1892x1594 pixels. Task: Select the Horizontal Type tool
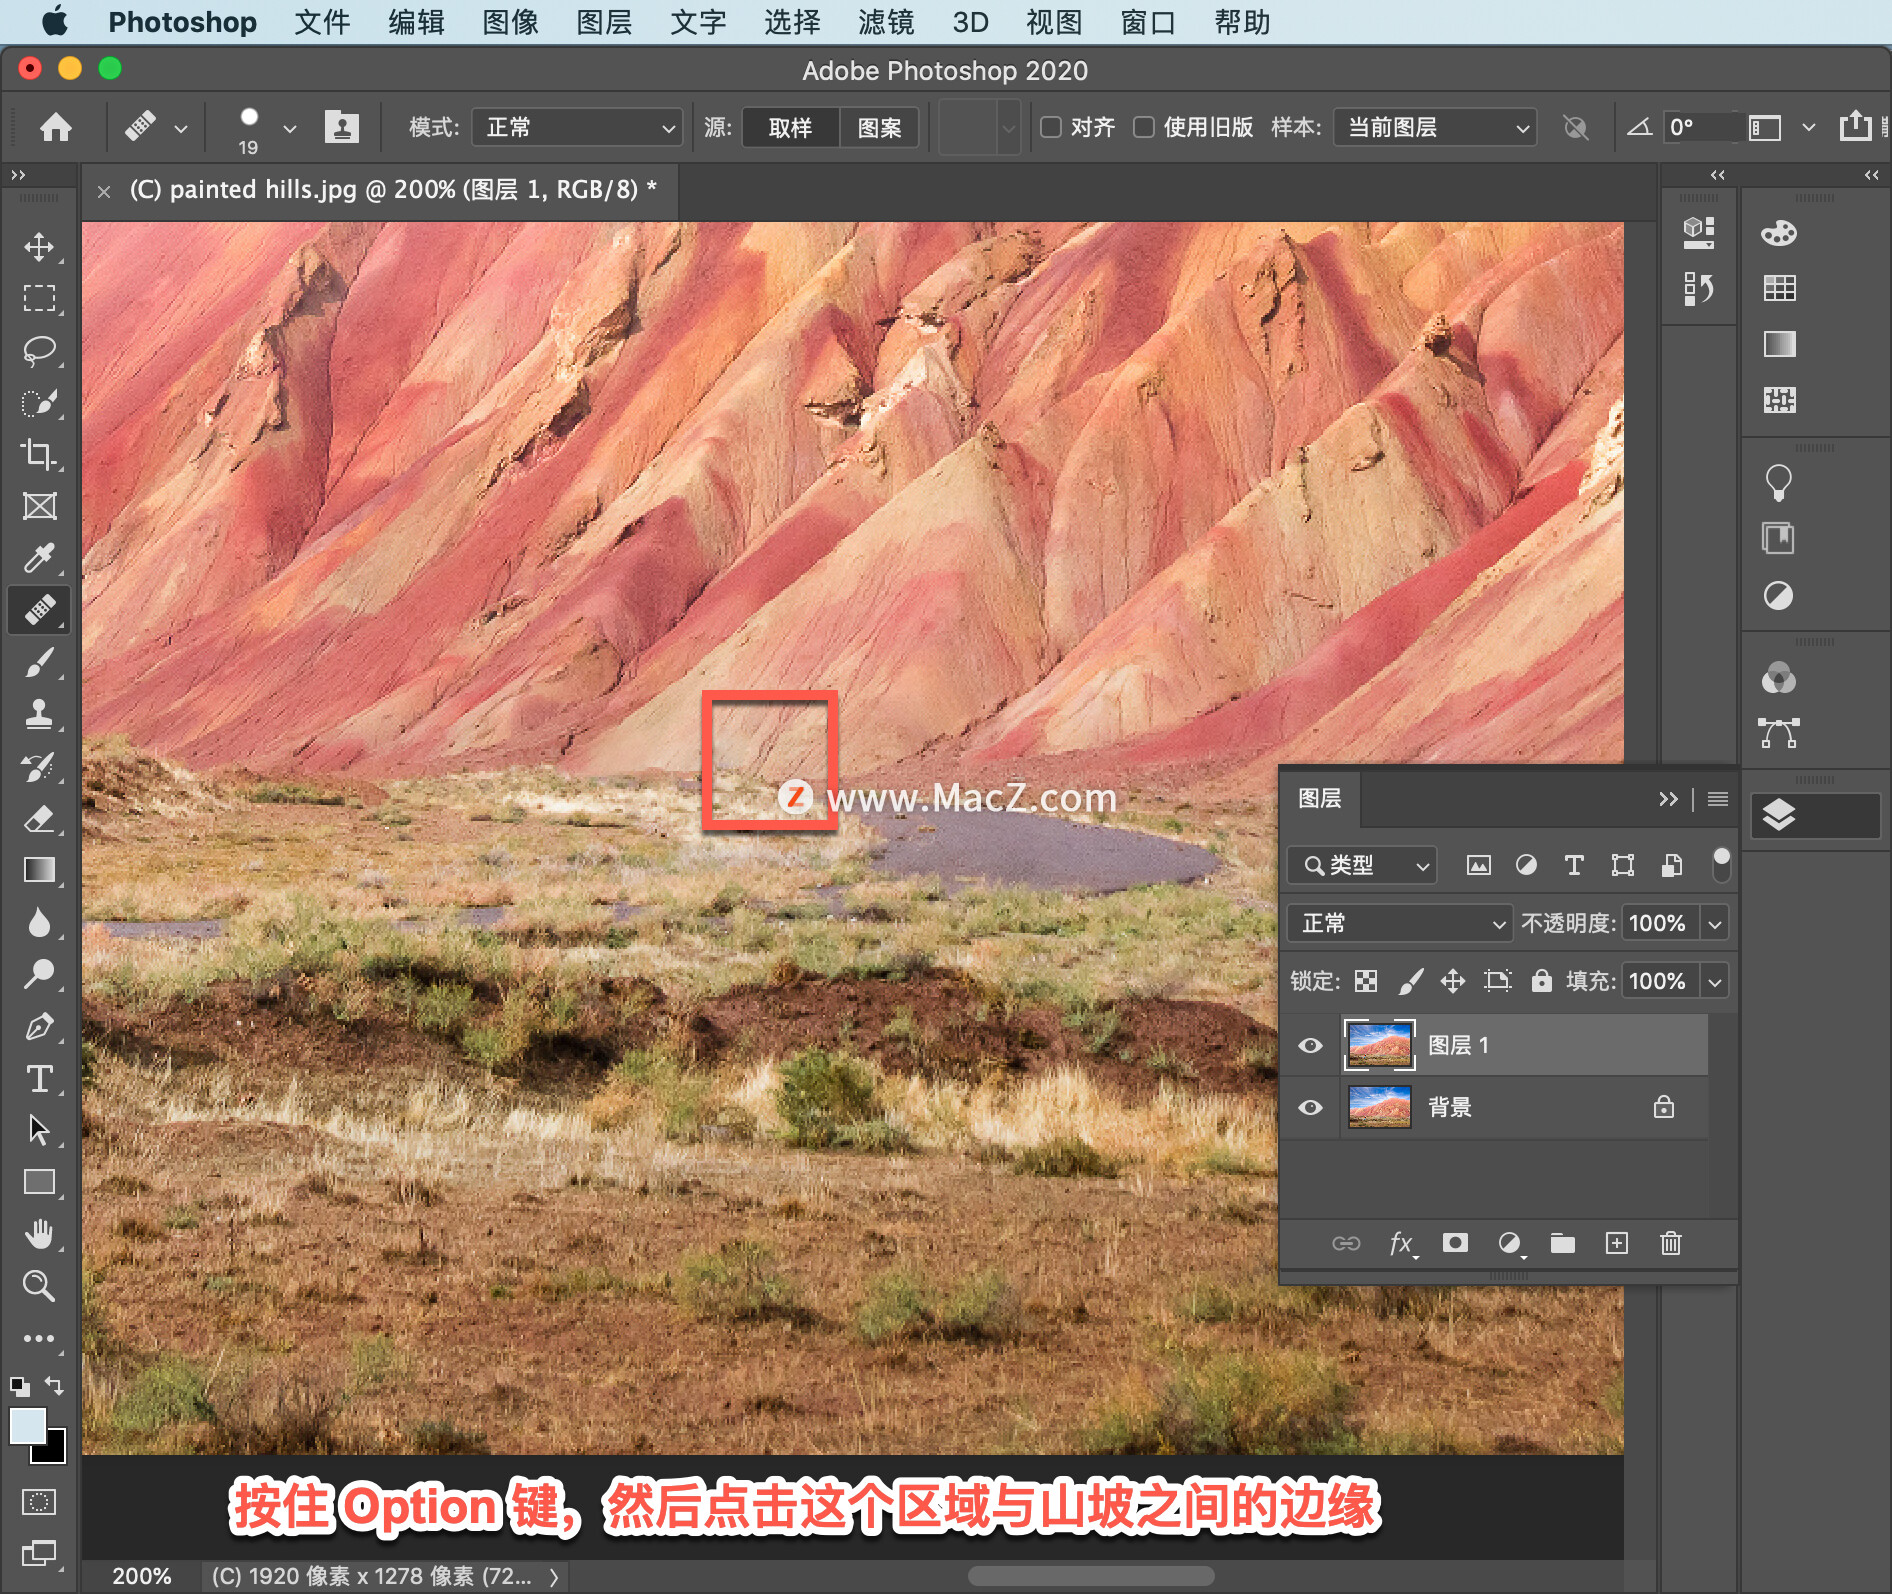(x=39, y=1078)
